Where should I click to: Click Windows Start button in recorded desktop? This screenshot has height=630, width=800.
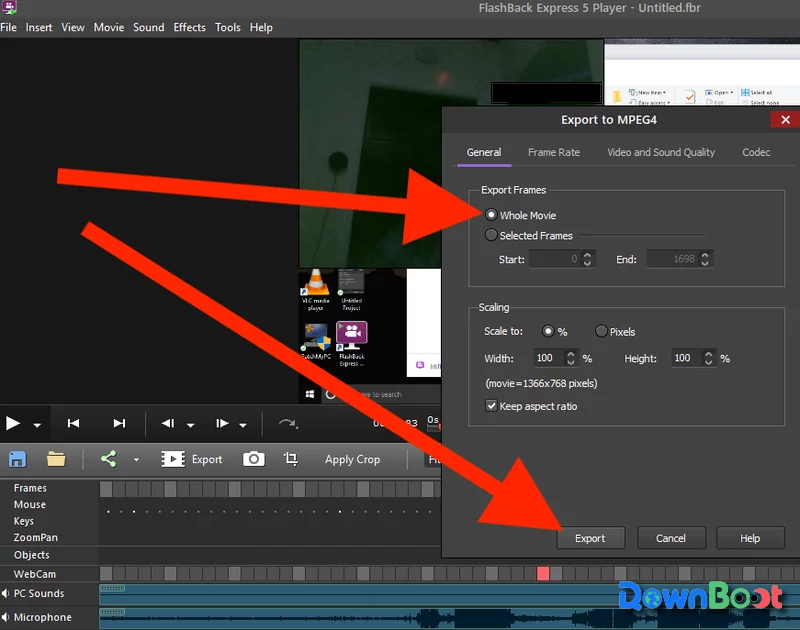tap(310, 394)
